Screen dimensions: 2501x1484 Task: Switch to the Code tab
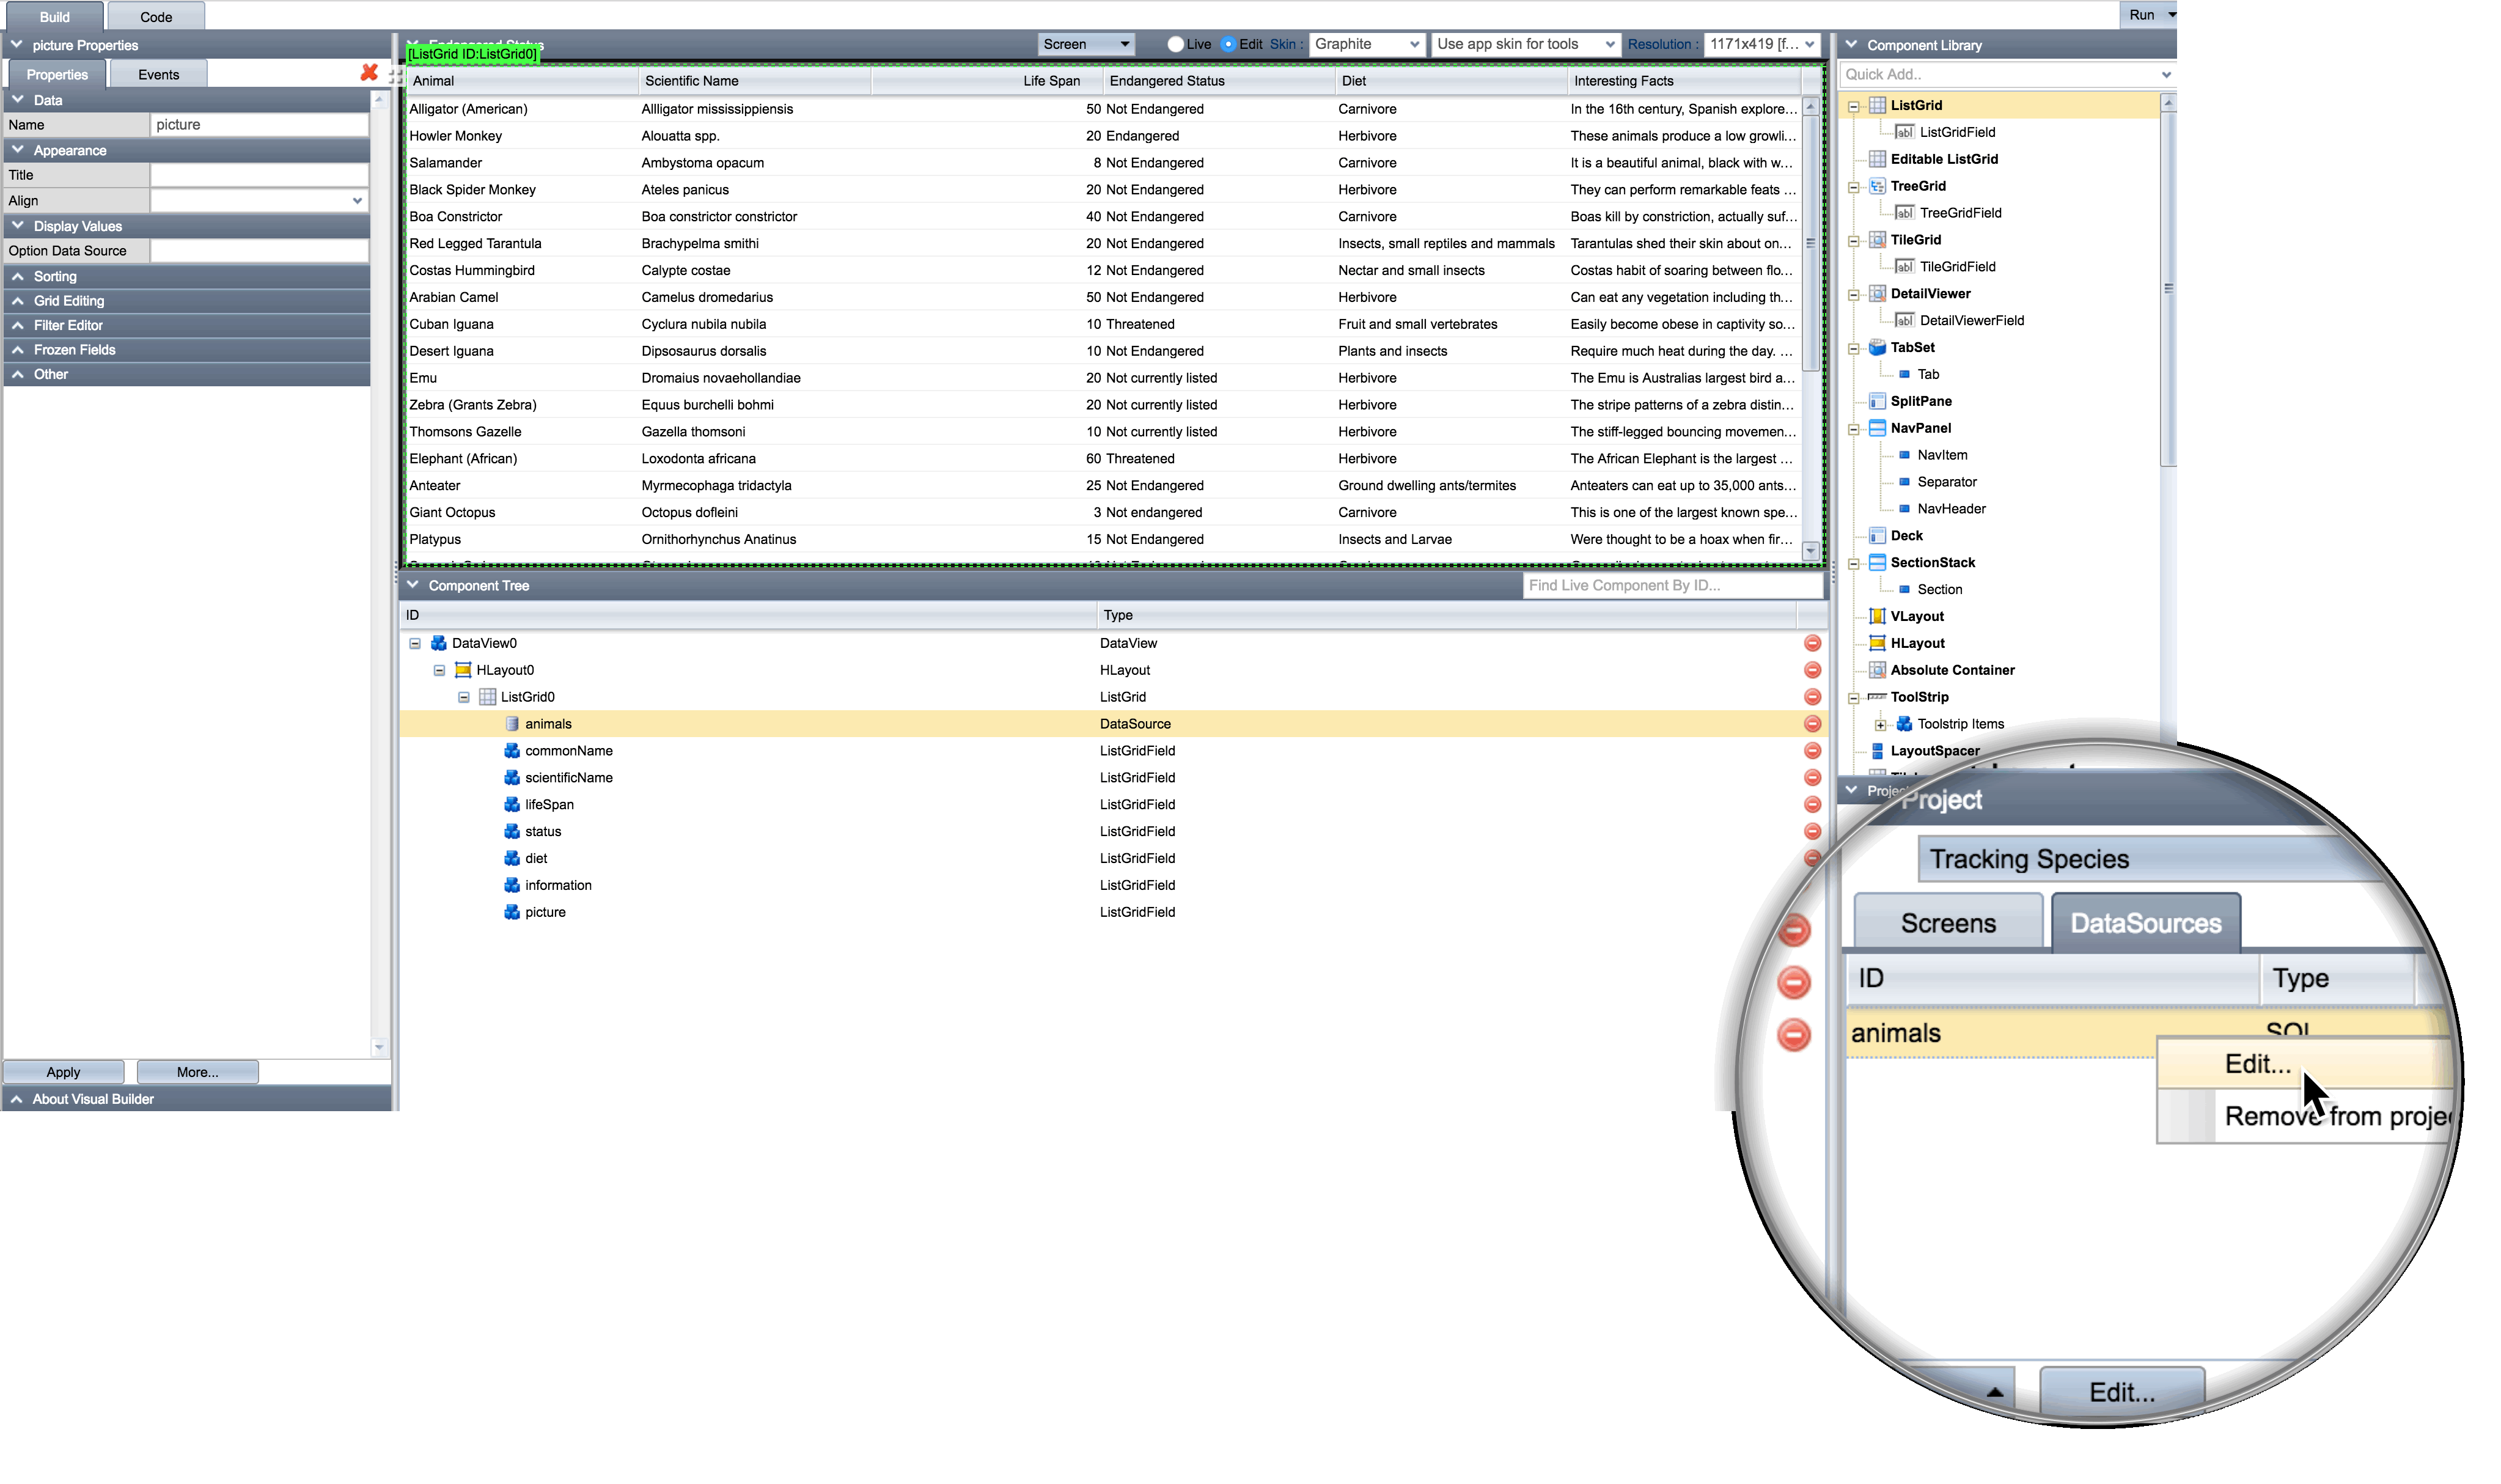tap(156, 17)
